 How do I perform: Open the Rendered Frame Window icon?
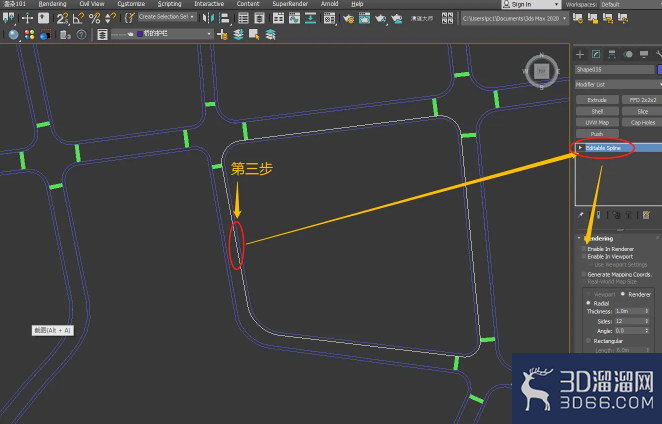point(364,18)
